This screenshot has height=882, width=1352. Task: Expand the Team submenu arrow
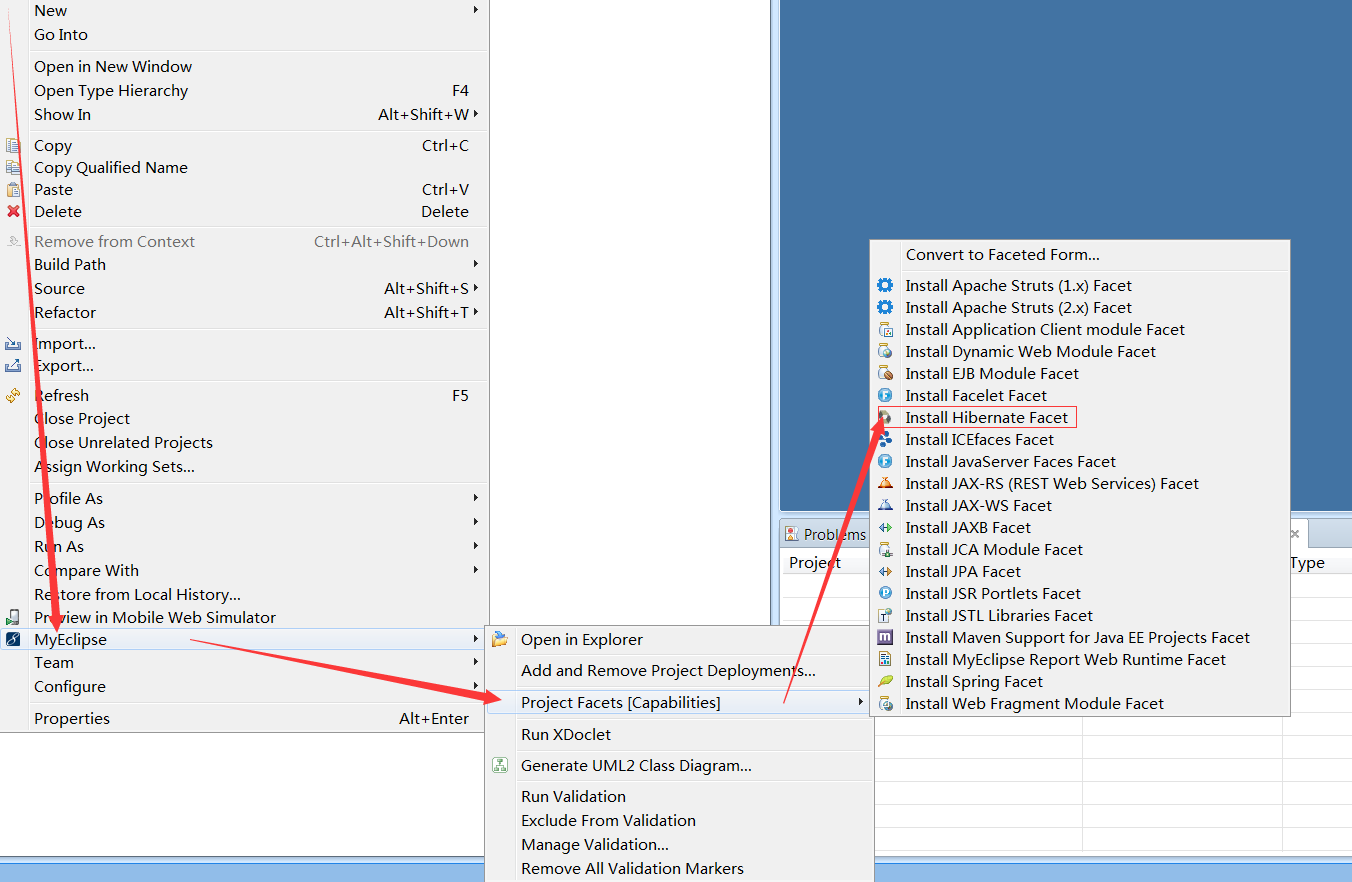tap(476, 662)
